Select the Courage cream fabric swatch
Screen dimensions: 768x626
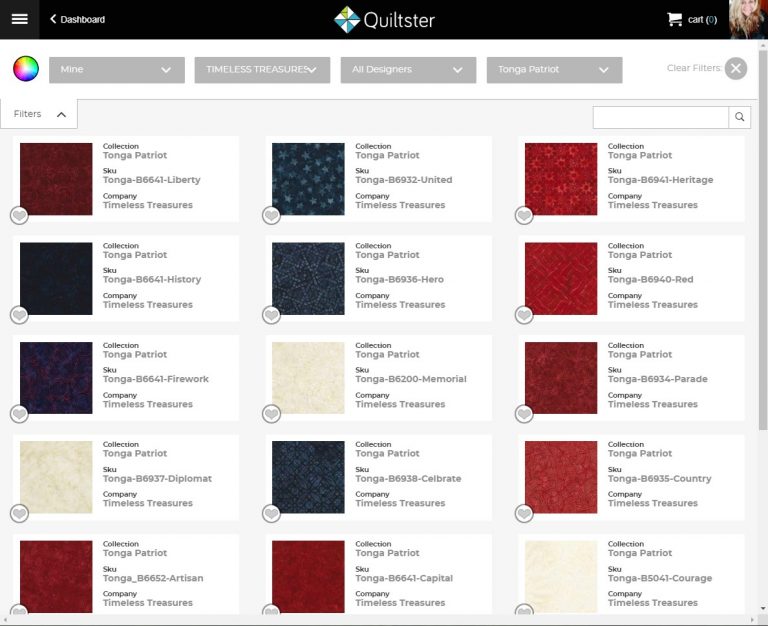click(x=561, y=577)
